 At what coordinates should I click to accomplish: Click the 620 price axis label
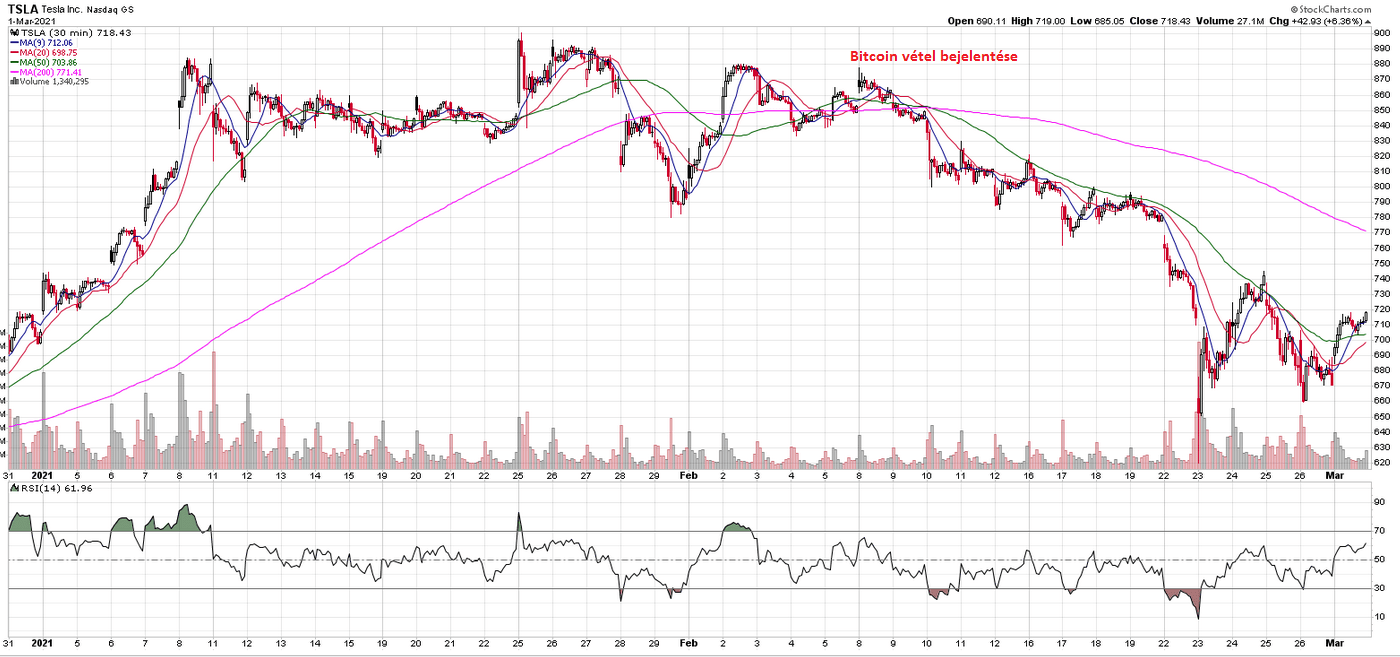click(x=1382, y=463)
